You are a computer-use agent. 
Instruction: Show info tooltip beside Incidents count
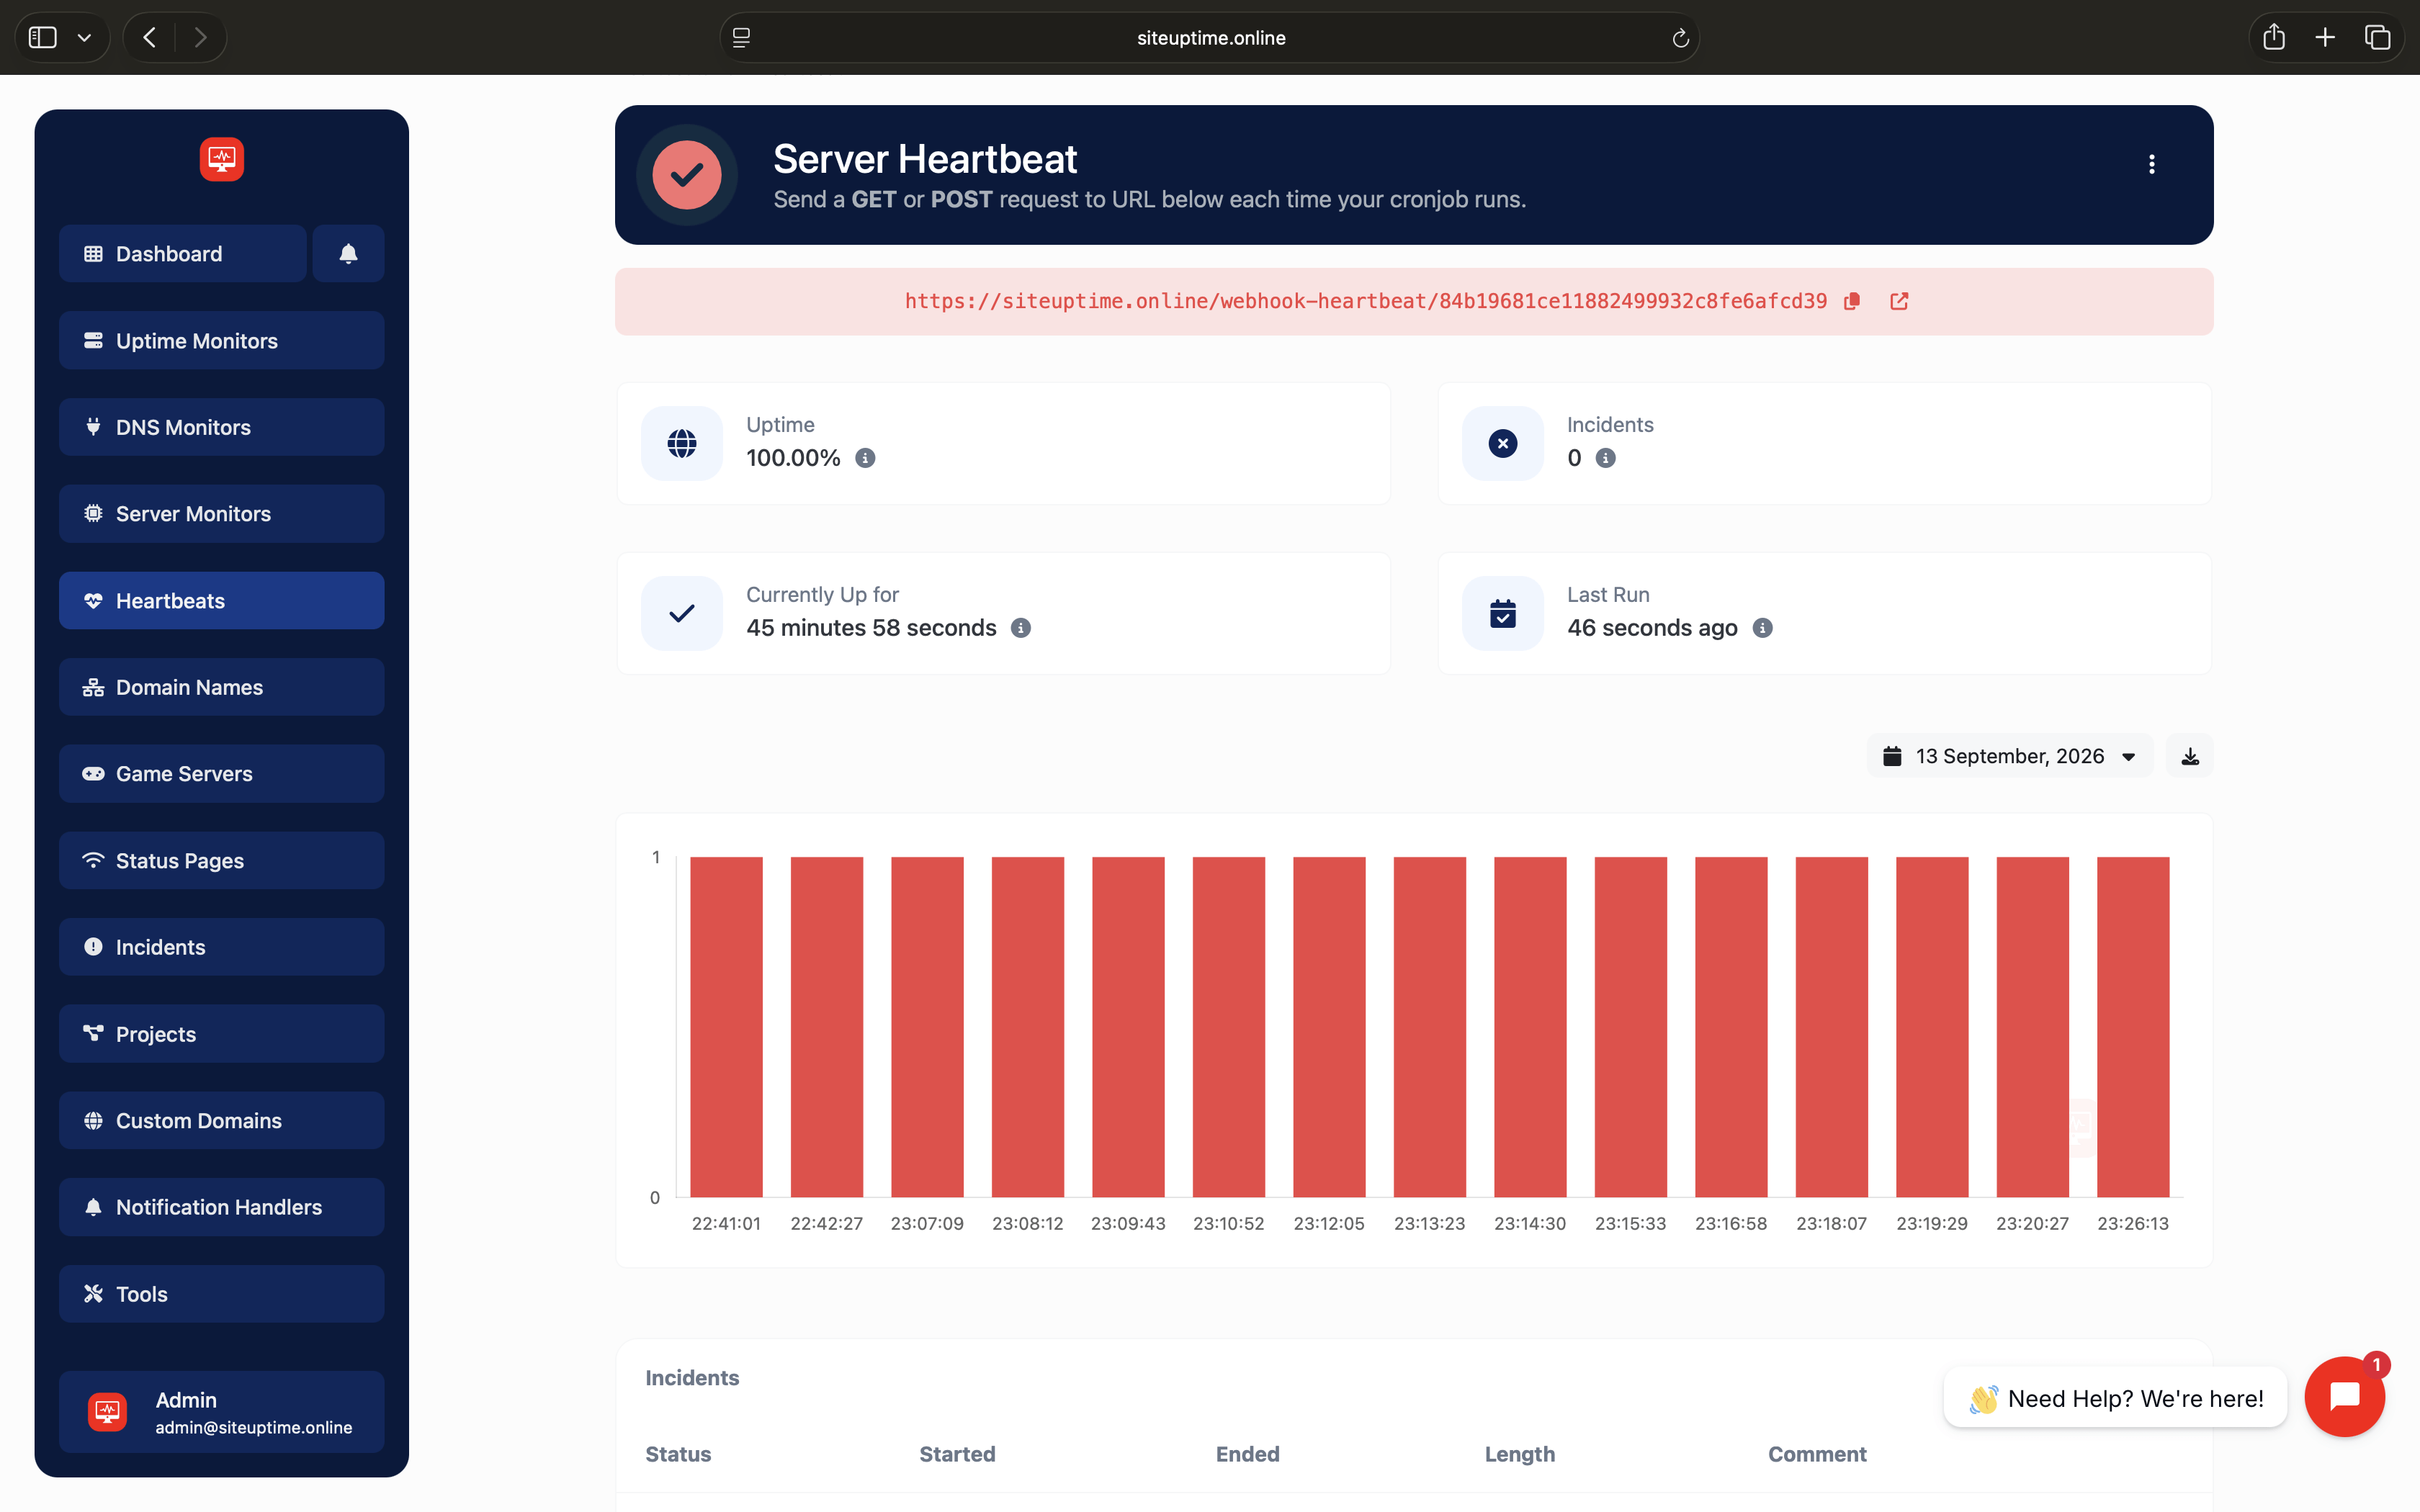tap(1605, 458)
